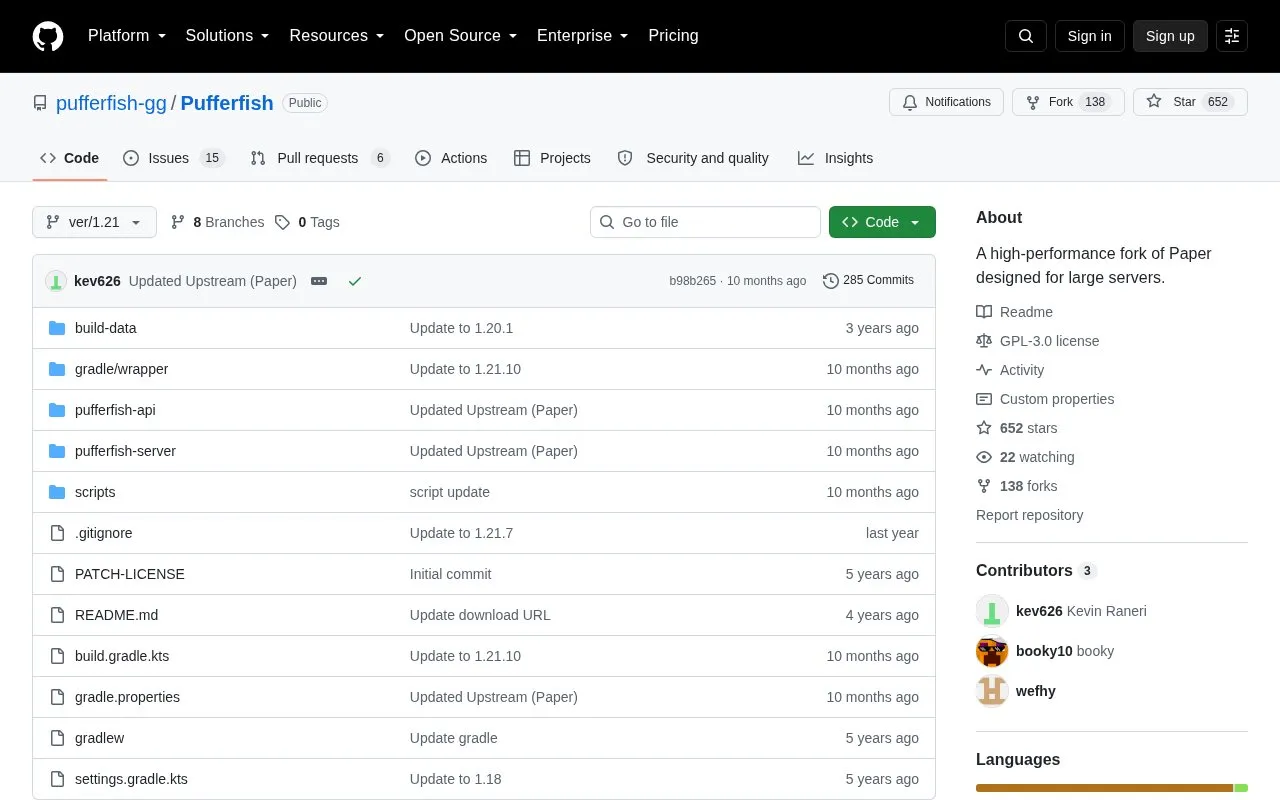Open the GitHub homepage logo
1280x800 pixels.
48,36
